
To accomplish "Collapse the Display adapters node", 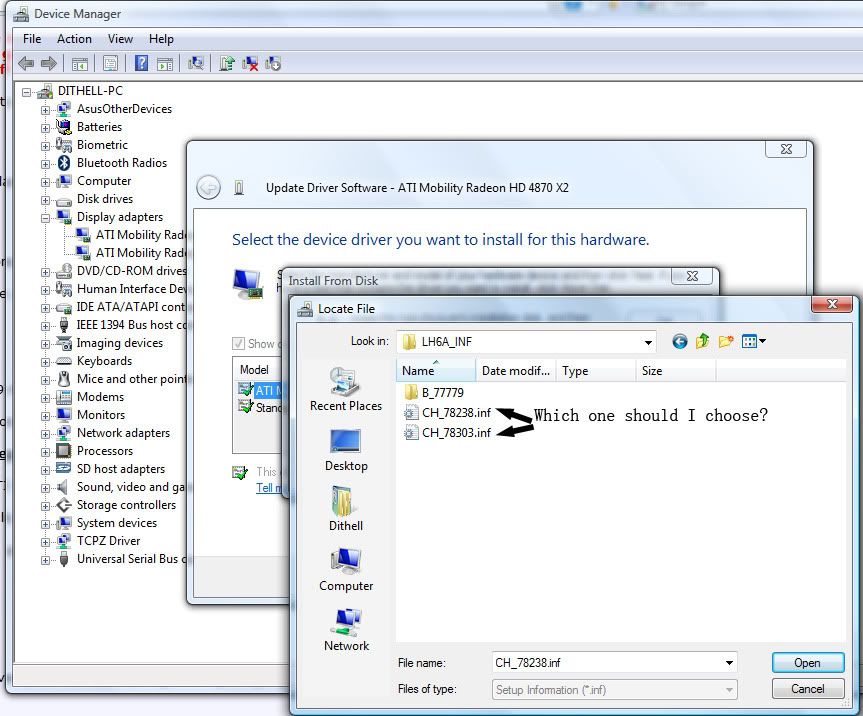I will pyautogui.click(x=45, y=218).
